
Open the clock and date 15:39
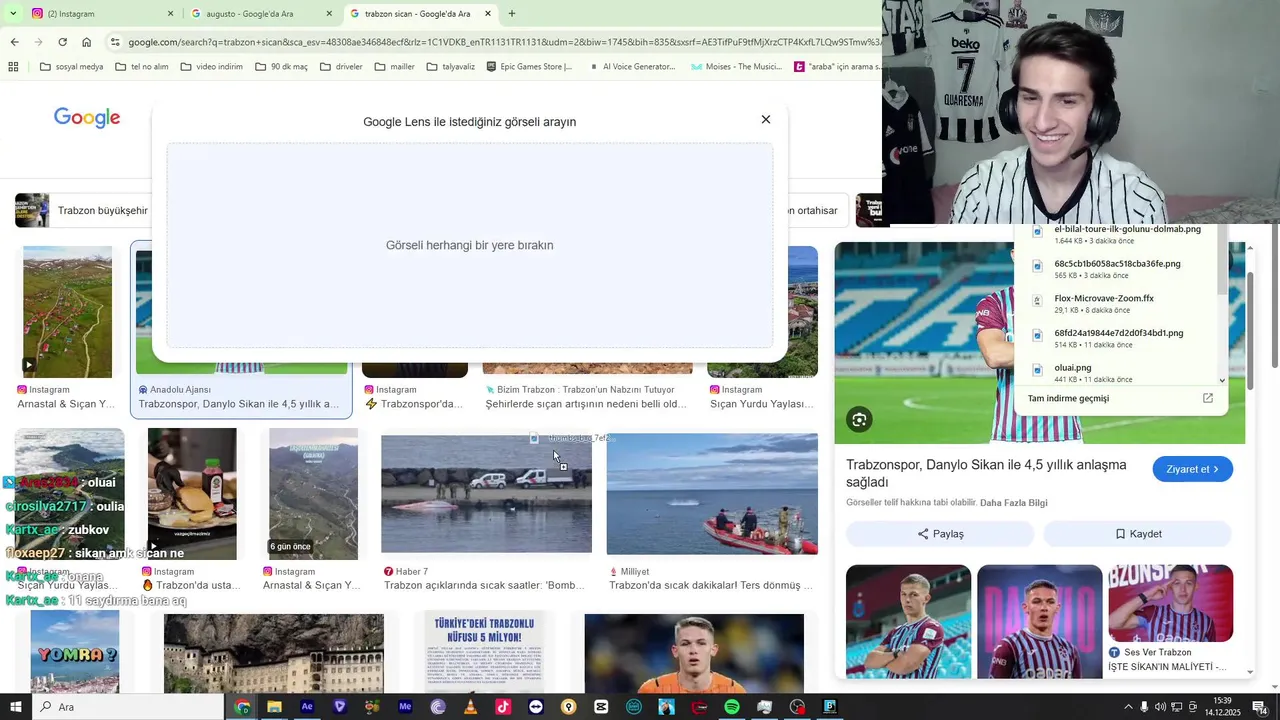[x=1222, y=707]
